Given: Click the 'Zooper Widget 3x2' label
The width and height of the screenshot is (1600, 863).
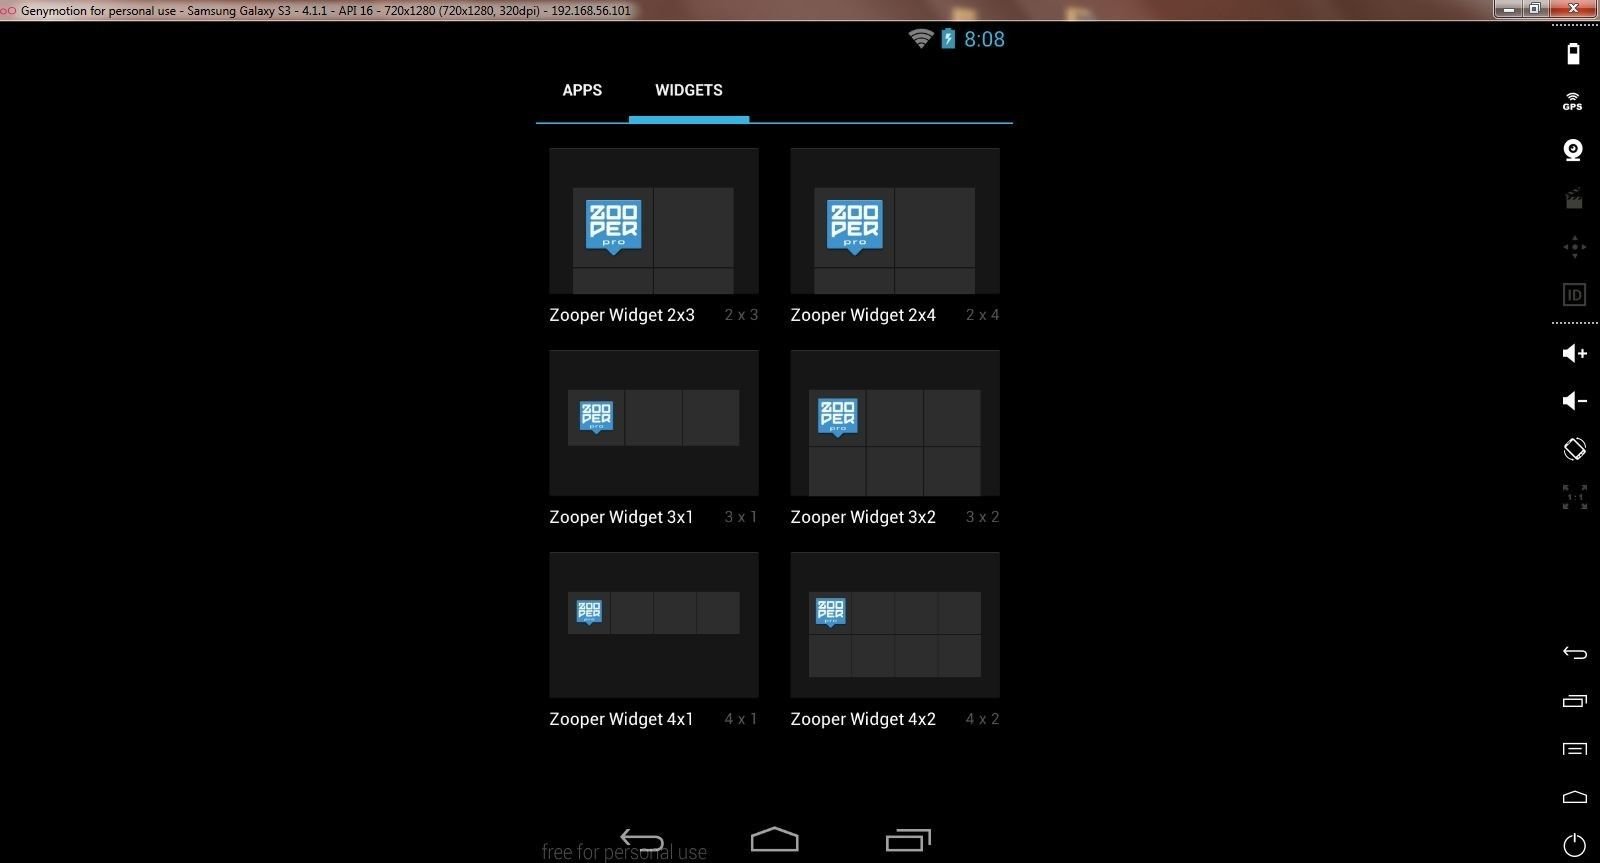Looking at the screenshot, I should [863, 517].
